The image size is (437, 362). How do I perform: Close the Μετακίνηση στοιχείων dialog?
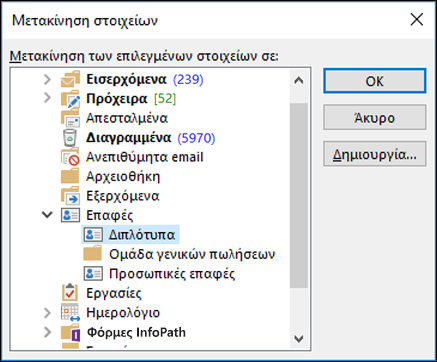(x=417, y=20)
